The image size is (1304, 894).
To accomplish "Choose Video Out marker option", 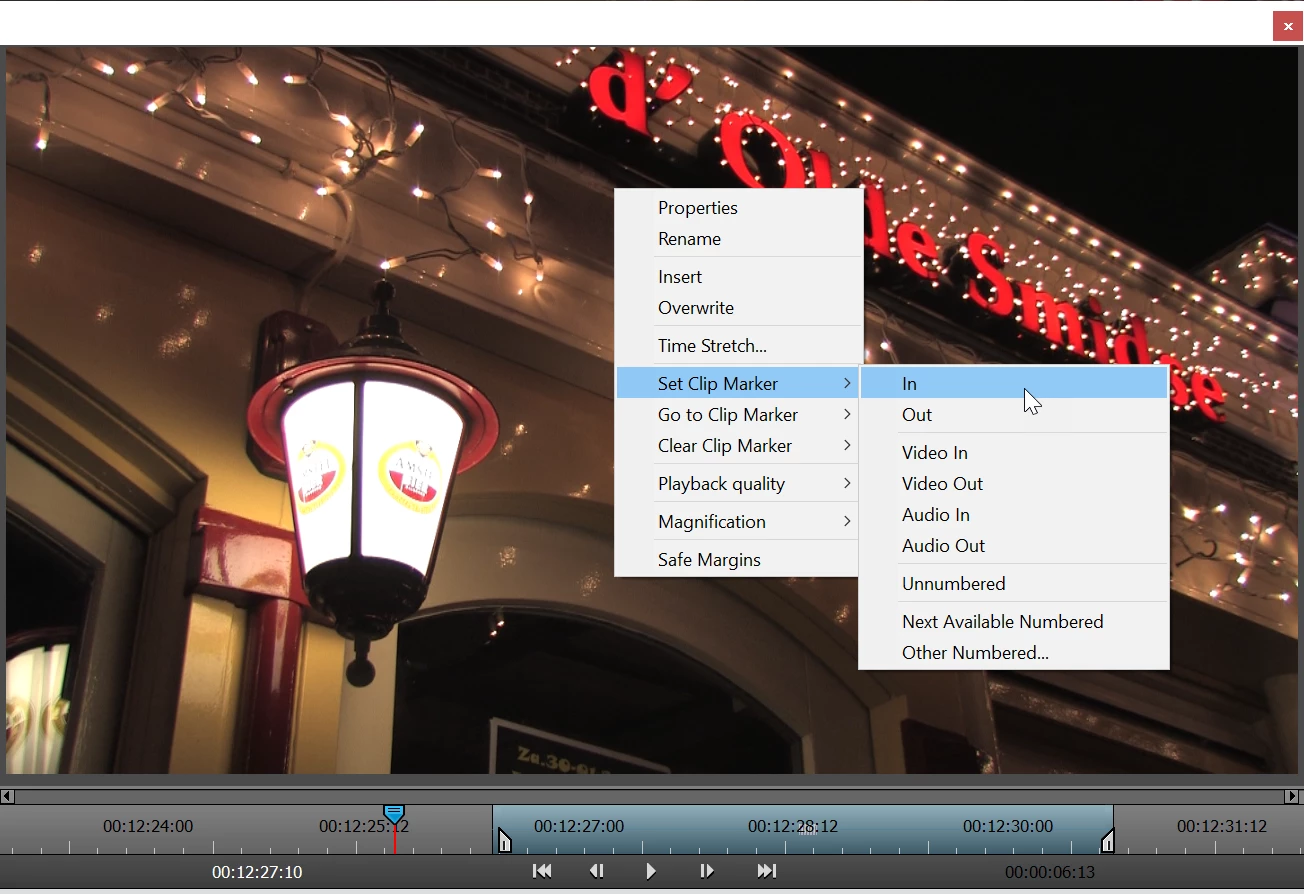I will (1014, 484).
